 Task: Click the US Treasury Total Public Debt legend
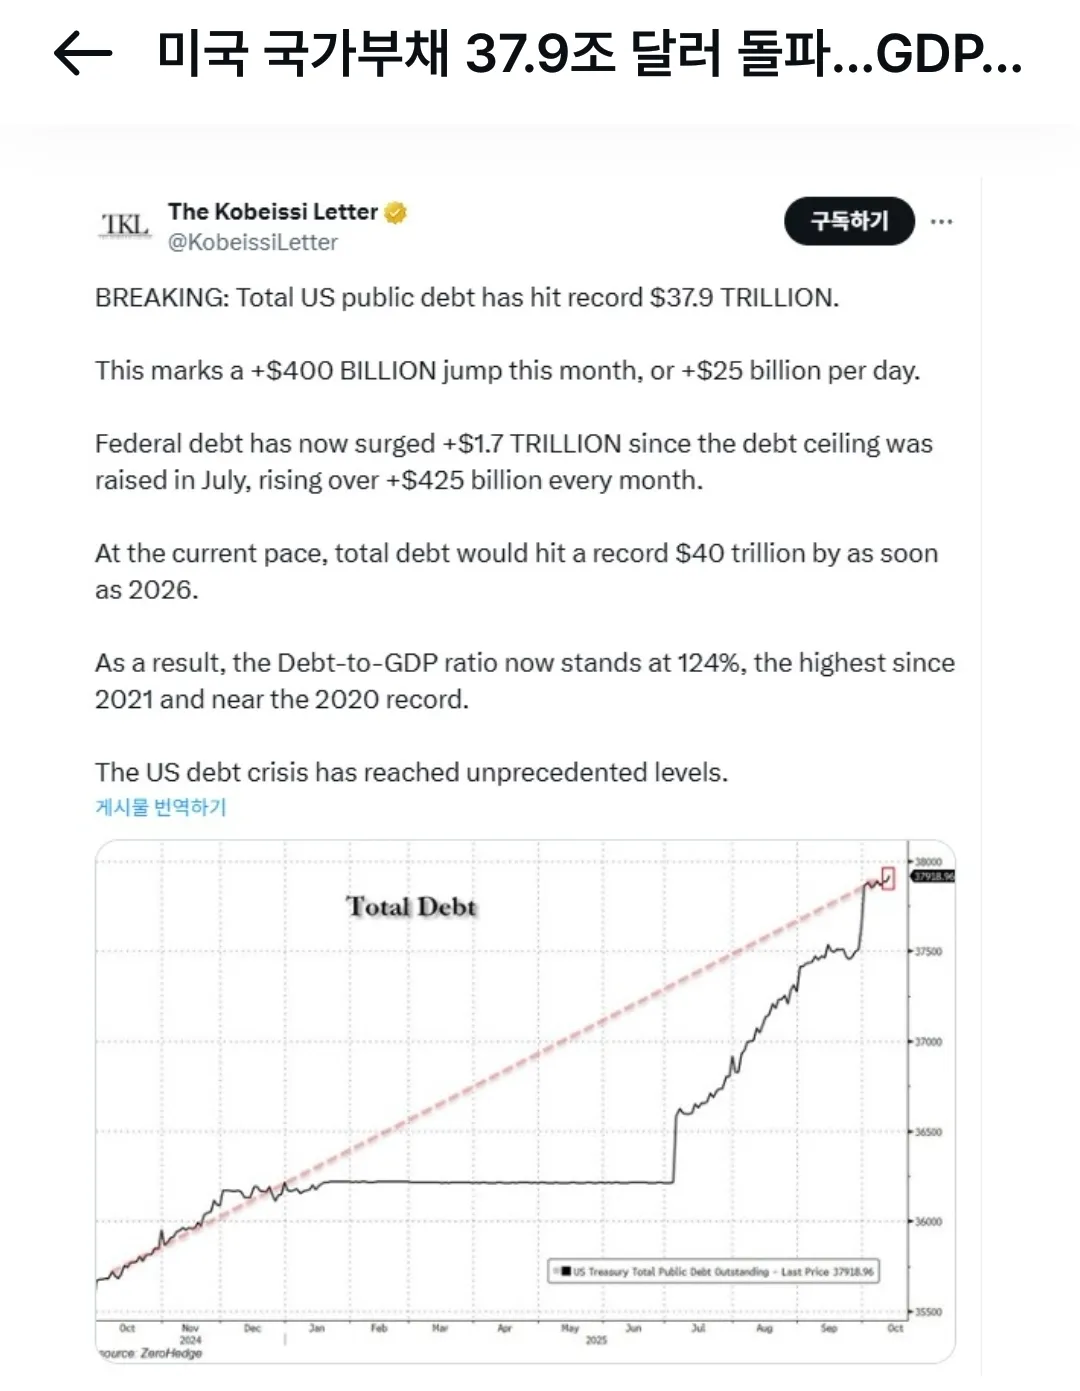pos(713,1272)
